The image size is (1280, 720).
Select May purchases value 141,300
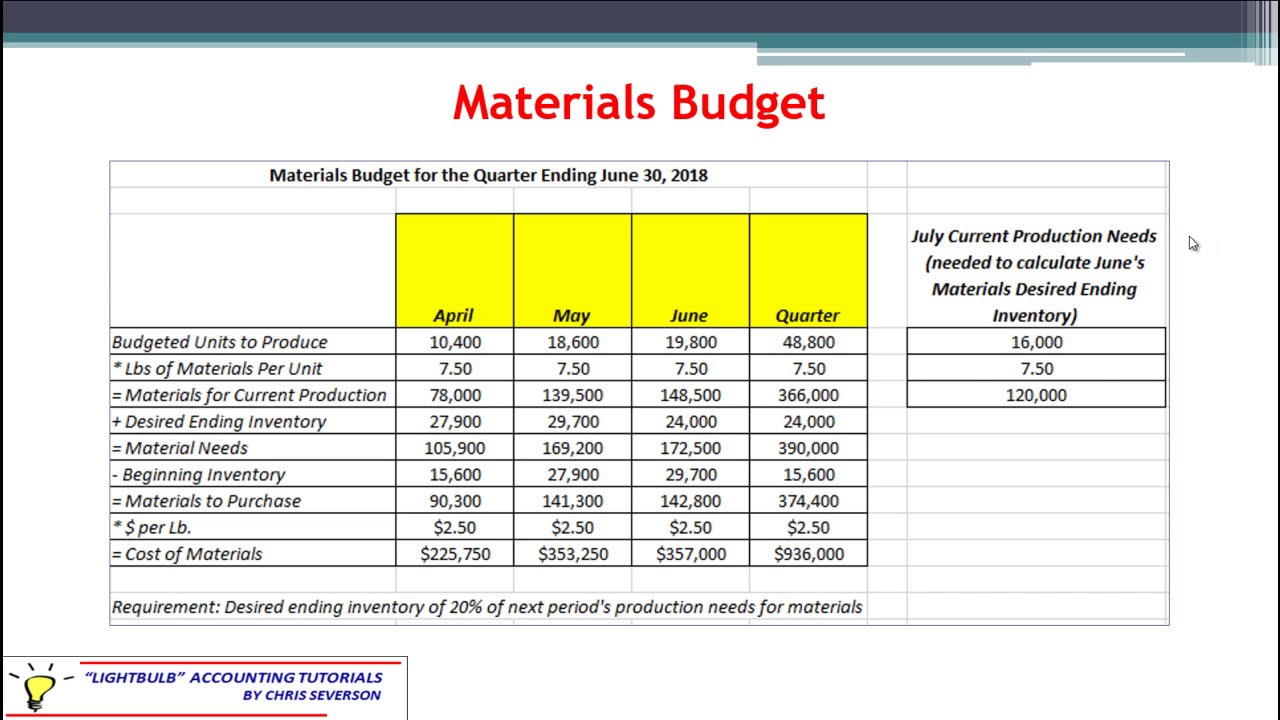point(573,501)
